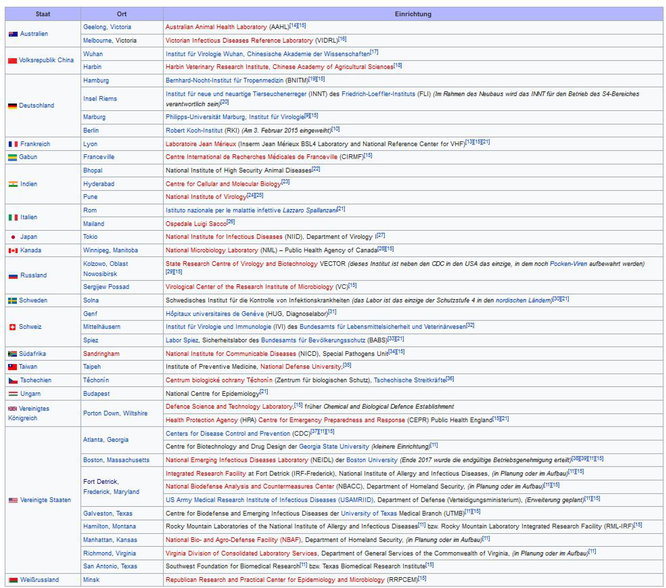Click the German flag icon
The height and width of the screenshot is (588, 666).
click(13, 106)
